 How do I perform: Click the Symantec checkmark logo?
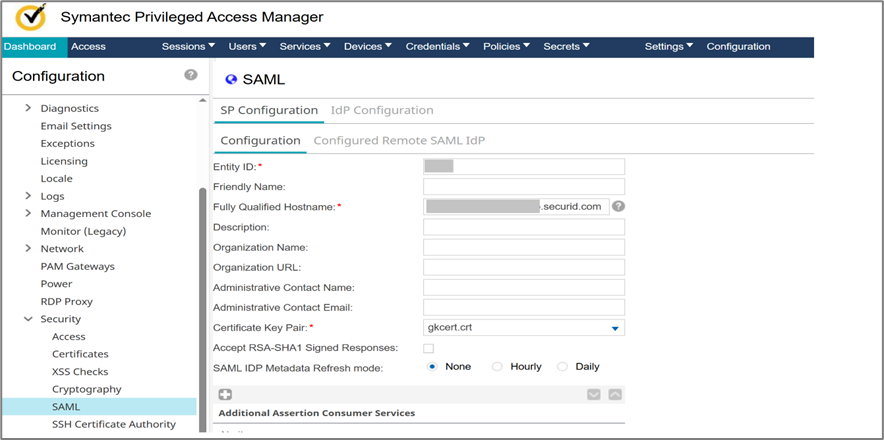click(33, 18)
